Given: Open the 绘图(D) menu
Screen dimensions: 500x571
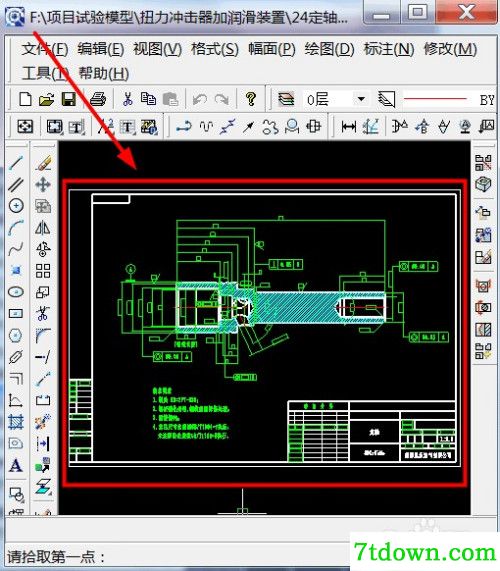Looking at the screenshot, I should (330, 49).
